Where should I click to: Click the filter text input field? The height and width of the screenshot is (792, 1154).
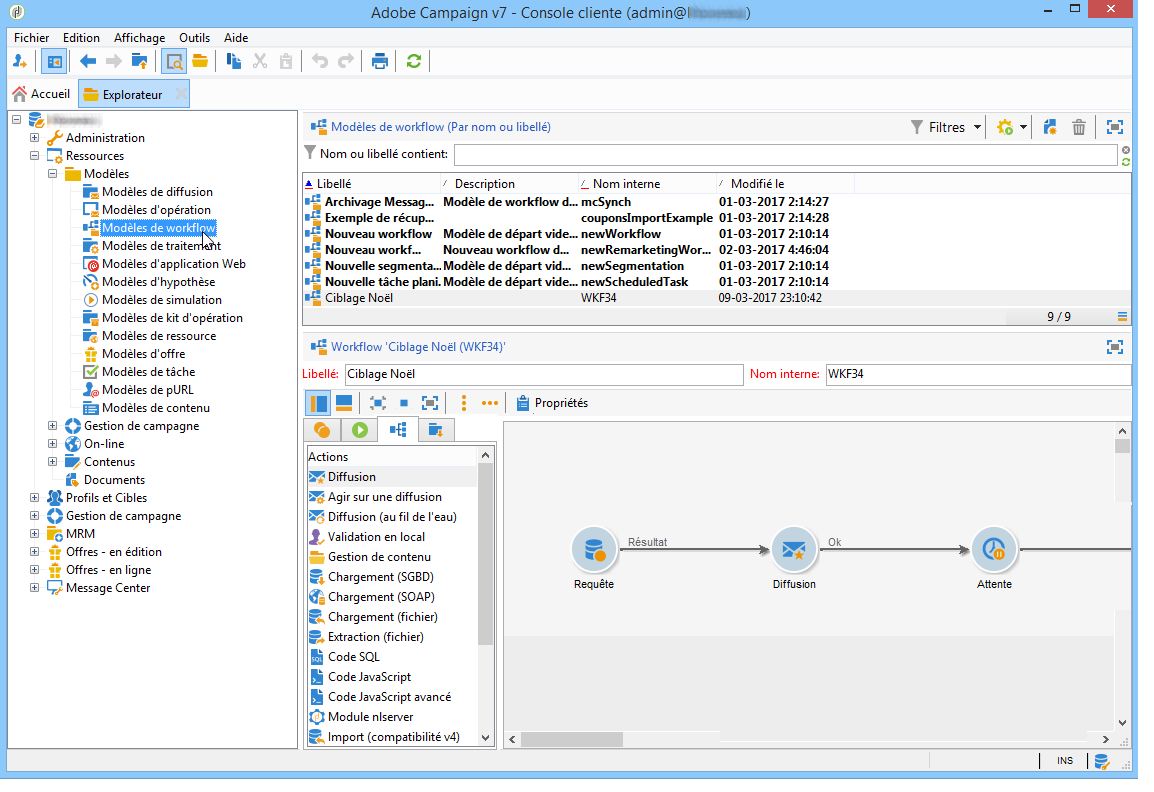[785, 155]
